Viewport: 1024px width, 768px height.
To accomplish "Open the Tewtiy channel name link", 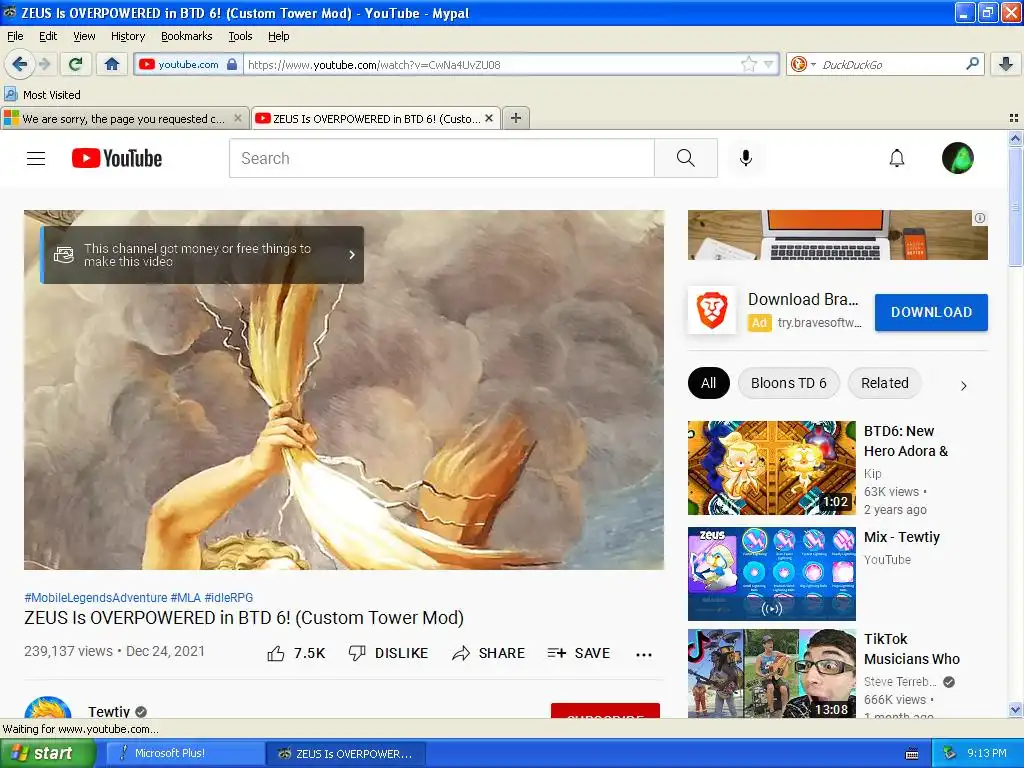I will (109, 711).
